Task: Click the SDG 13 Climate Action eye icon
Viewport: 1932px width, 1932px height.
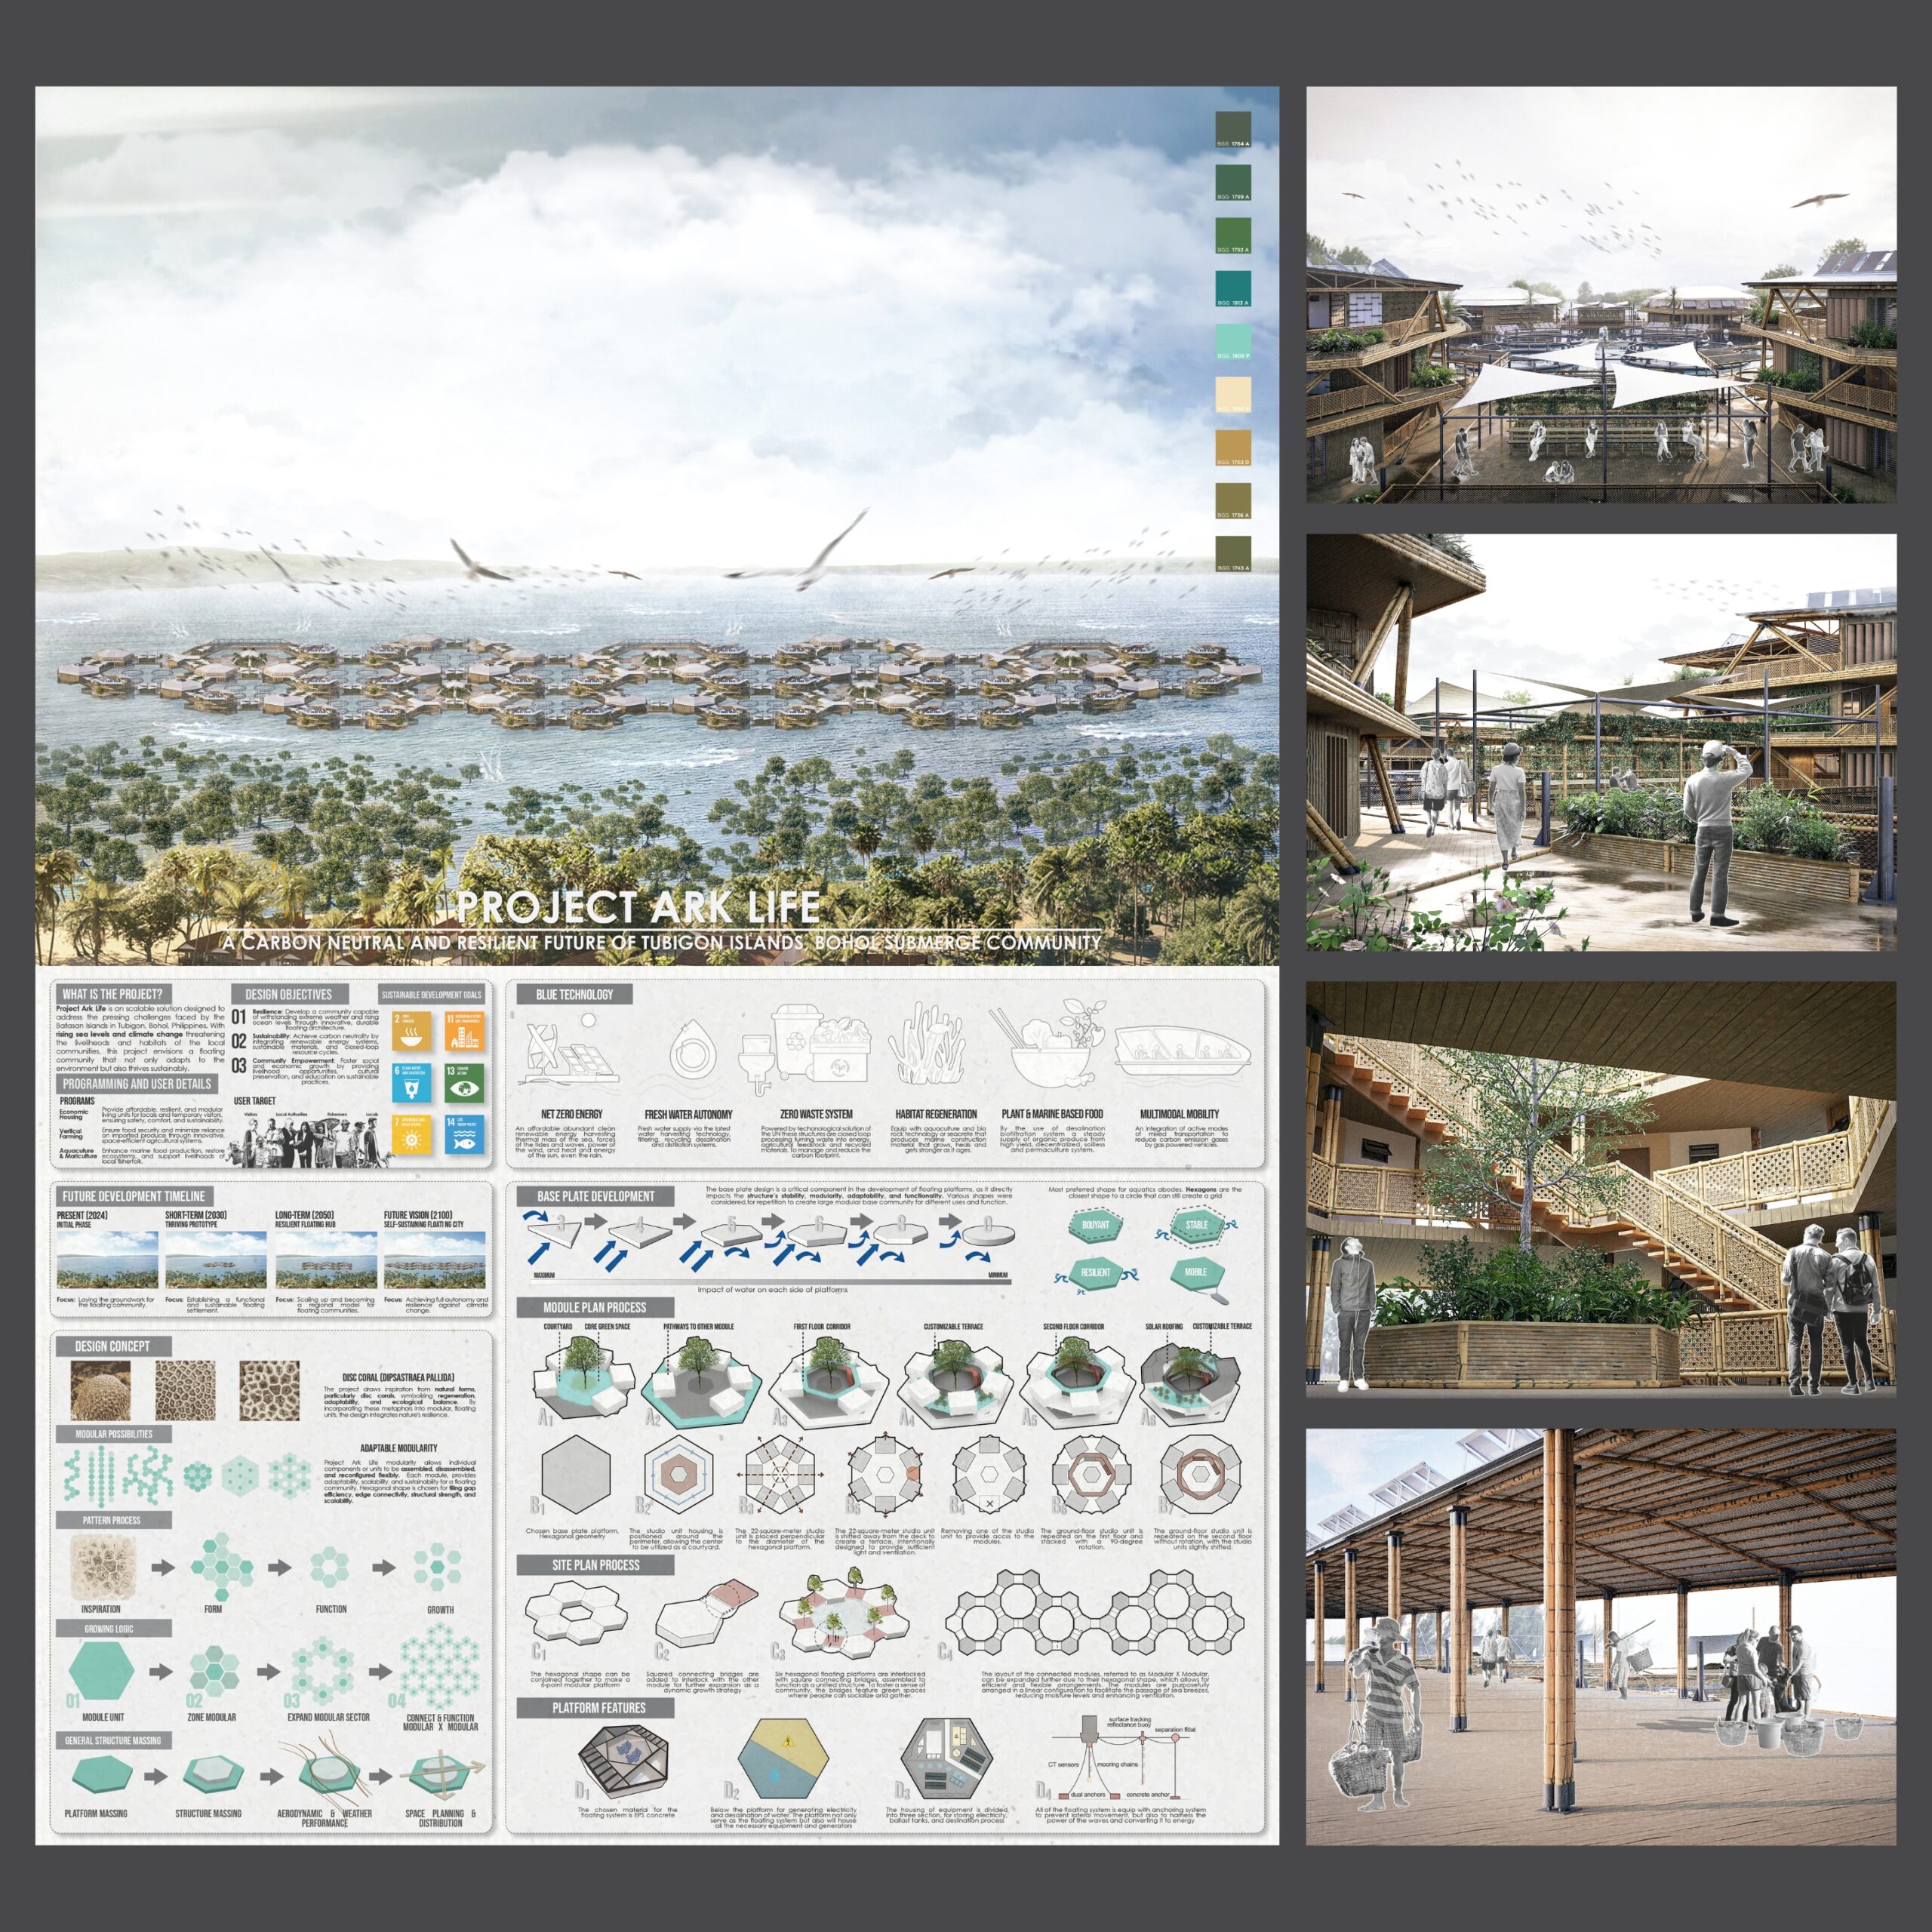Action: (464, 1084)
